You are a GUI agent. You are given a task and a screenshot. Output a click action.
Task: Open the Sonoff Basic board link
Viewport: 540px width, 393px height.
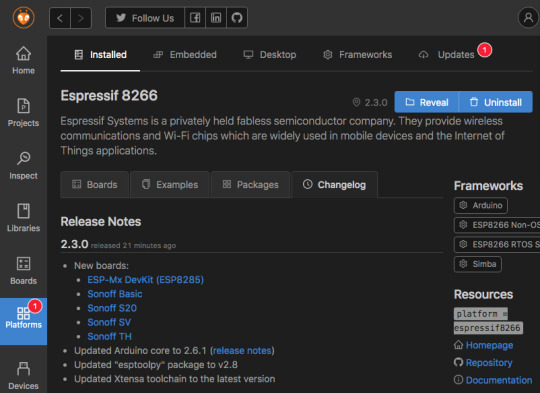115,294
